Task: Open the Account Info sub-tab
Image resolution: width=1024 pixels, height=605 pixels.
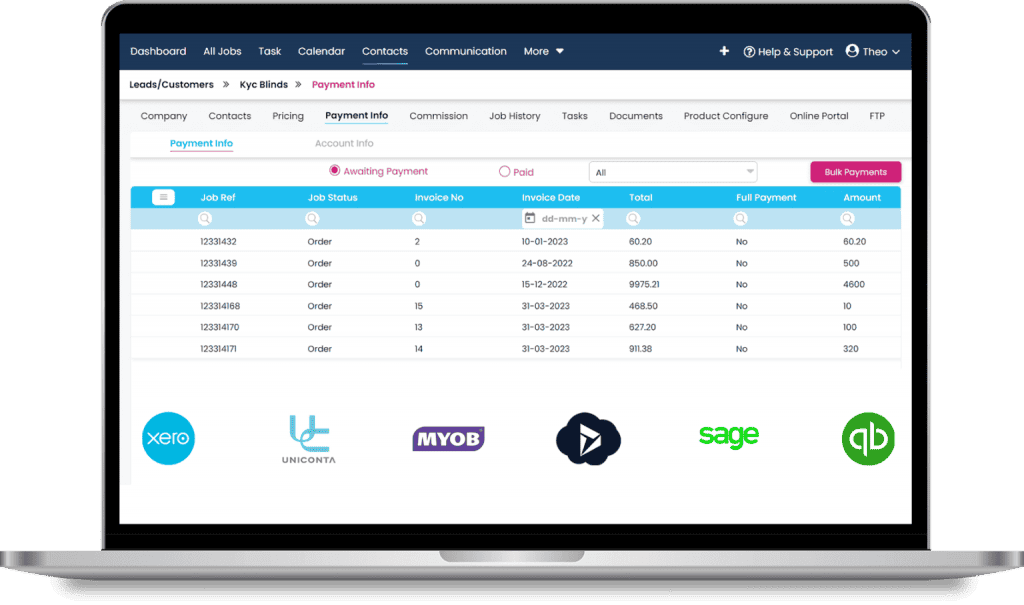Action: coord(344,144)
